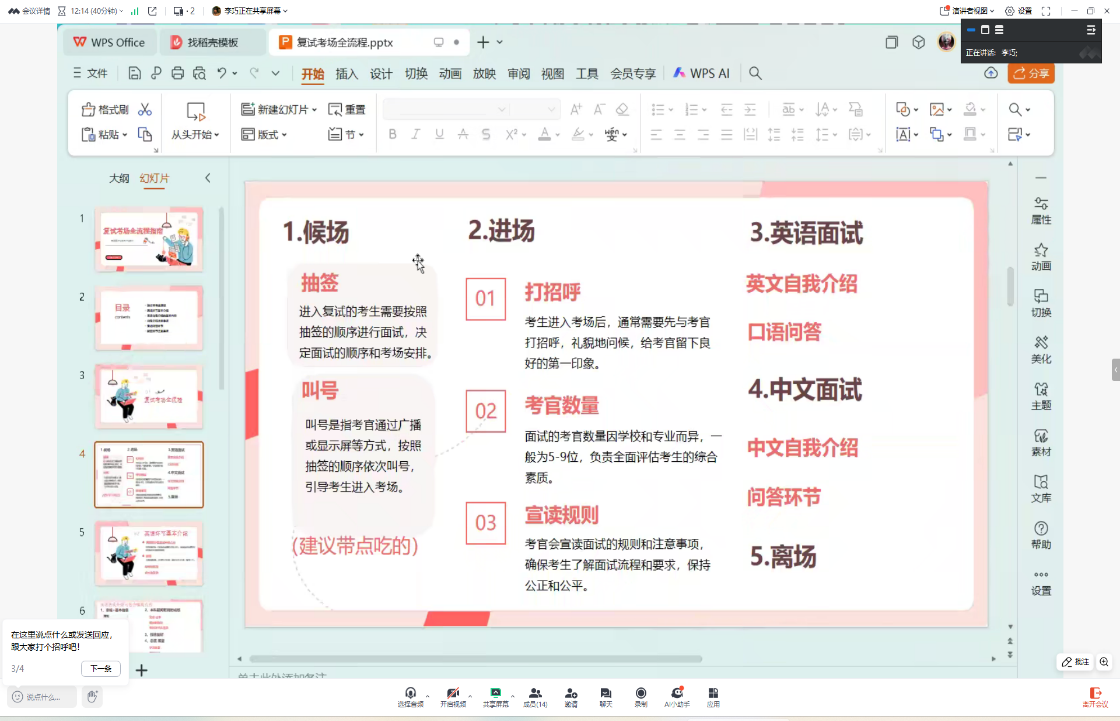Click the Save icon in quick access bar

coord(134,73)
